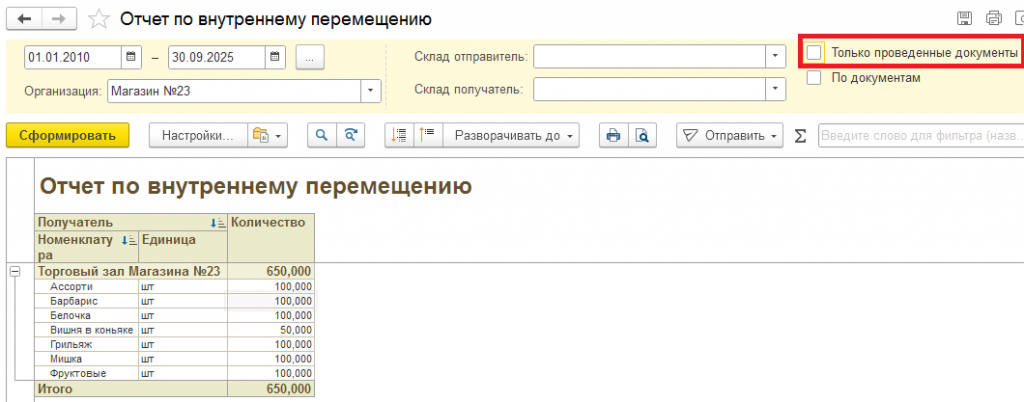Click quantity 100,000 in Барбарис row

tap(270, 301)
